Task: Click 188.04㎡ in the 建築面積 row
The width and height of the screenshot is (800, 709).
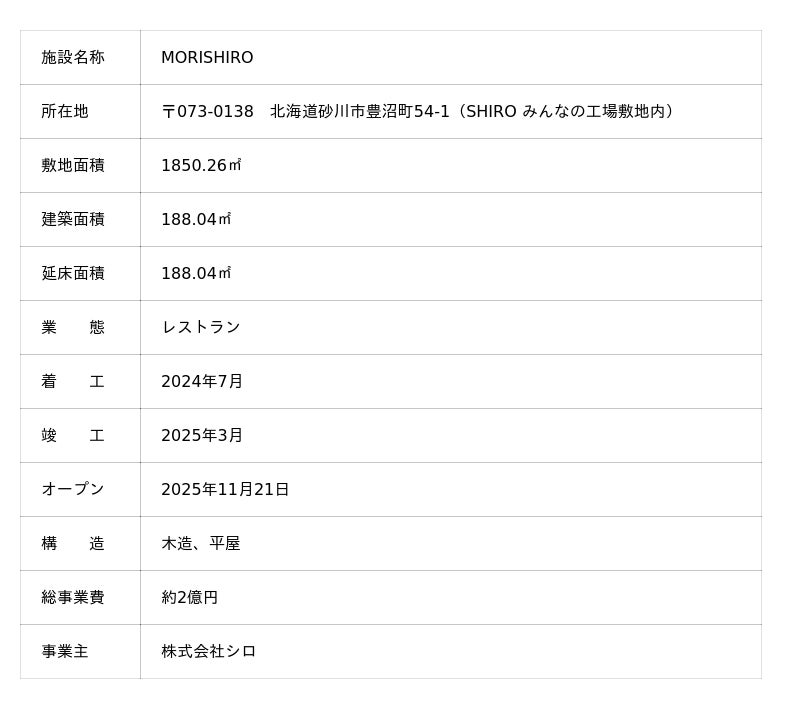Action: [x=196, y=219]
